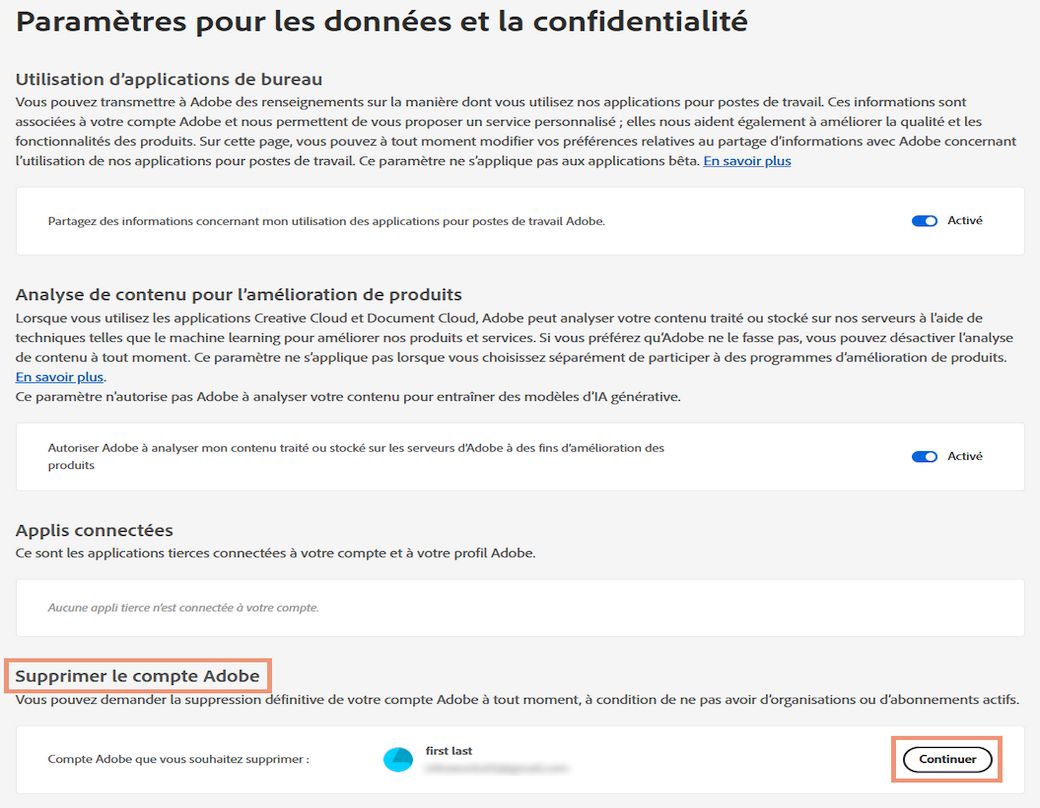The width and height of the screenshot is (1040, 808).
Task: Click the Continuer button to delete Adobe account
Action: click(x=947, y=759)
